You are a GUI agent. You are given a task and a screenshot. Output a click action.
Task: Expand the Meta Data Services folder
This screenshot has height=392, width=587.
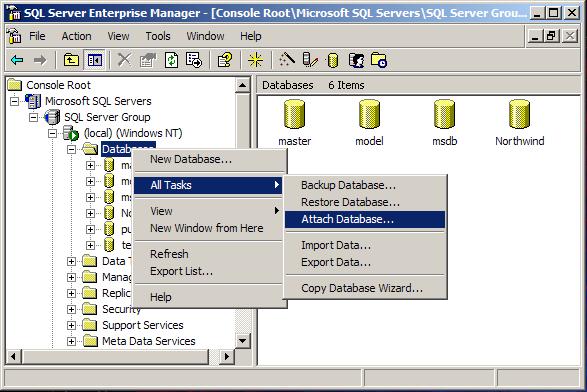pyautogui.click(x=71, y=341)
